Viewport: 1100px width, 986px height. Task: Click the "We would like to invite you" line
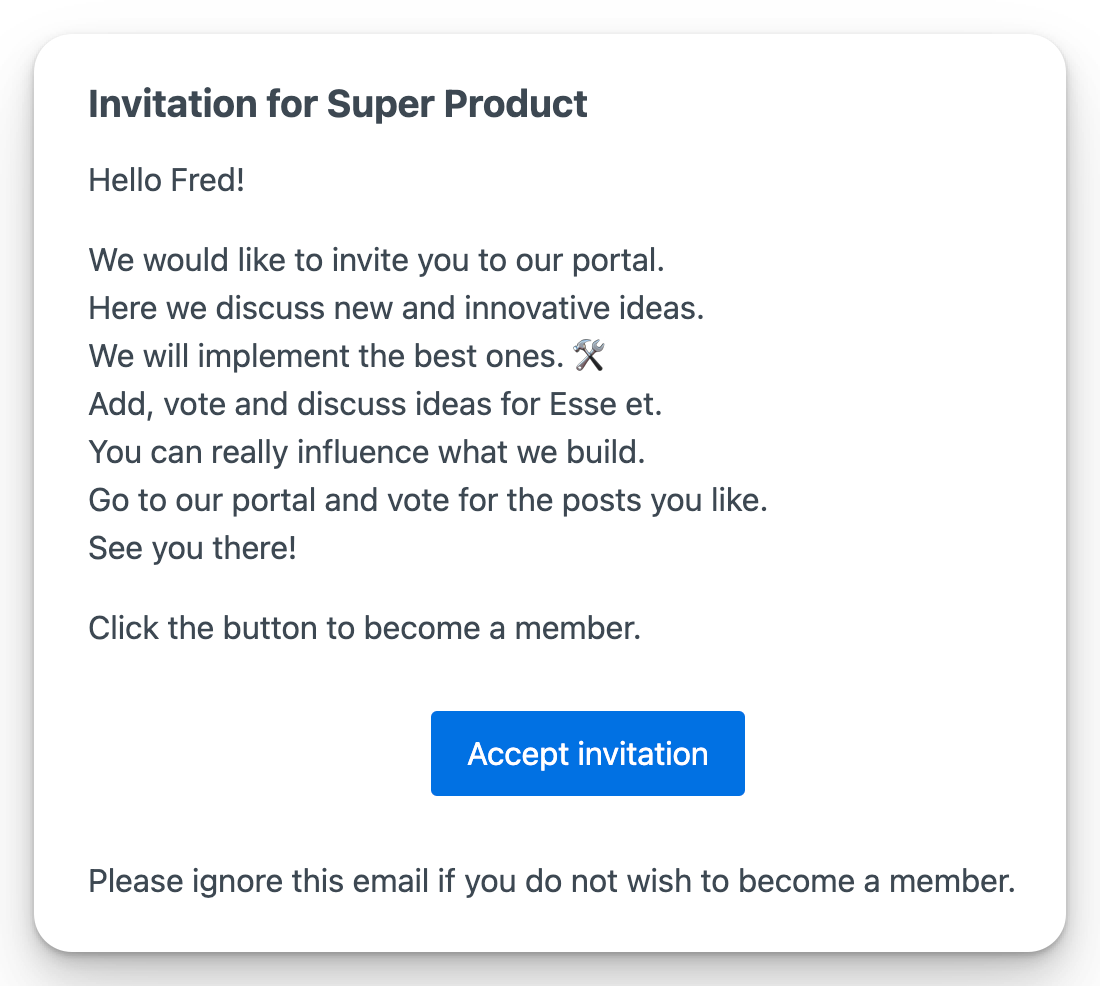coord(376,261)
